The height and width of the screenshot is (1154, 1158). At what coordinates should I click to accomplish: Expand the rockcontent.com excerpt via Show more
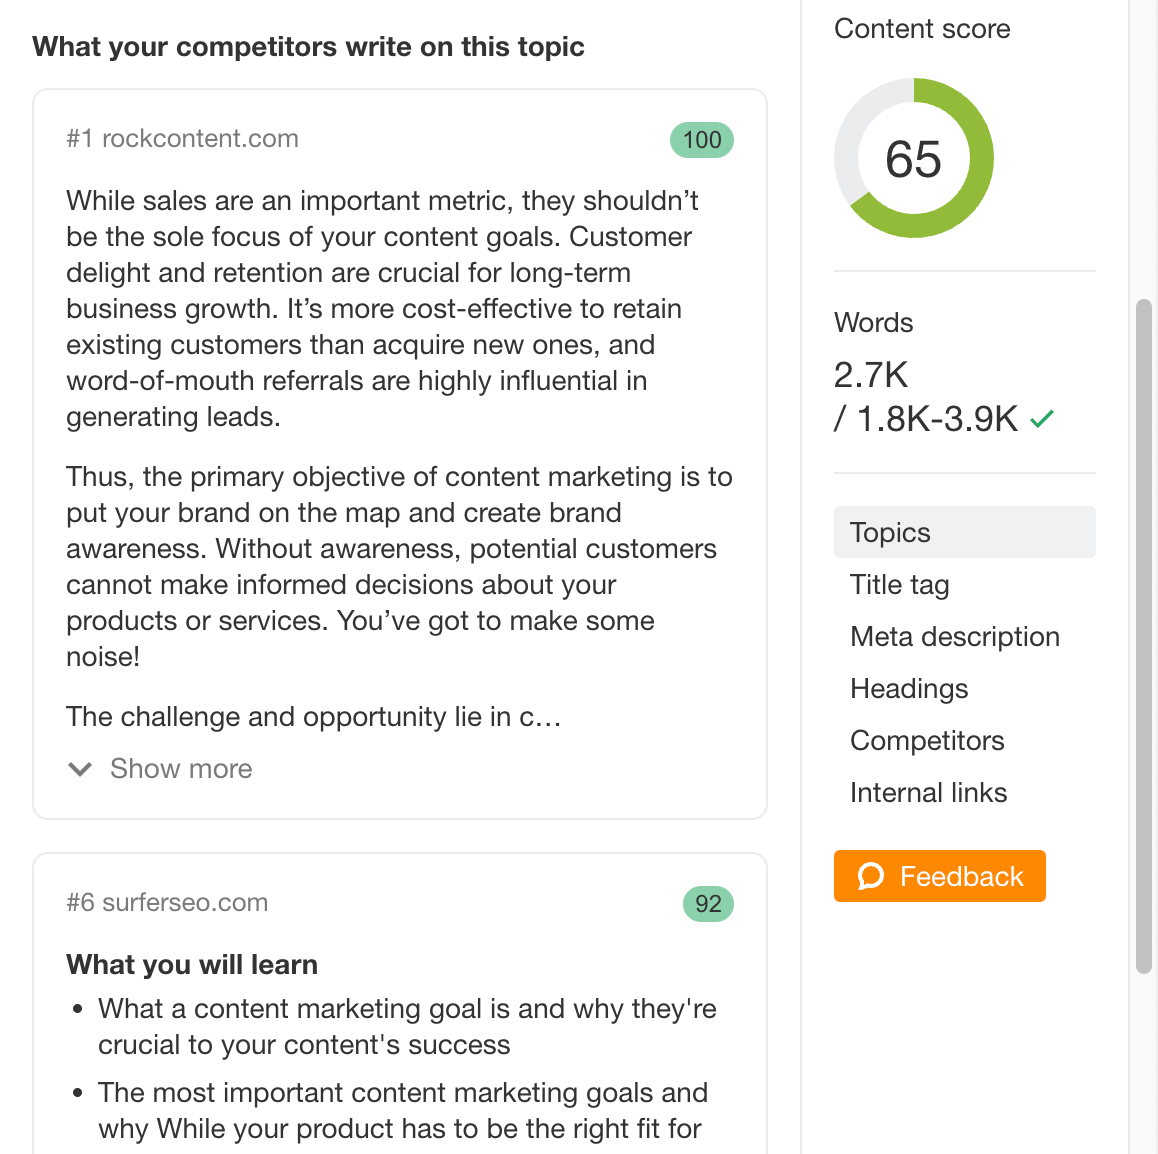pos(180,769)
